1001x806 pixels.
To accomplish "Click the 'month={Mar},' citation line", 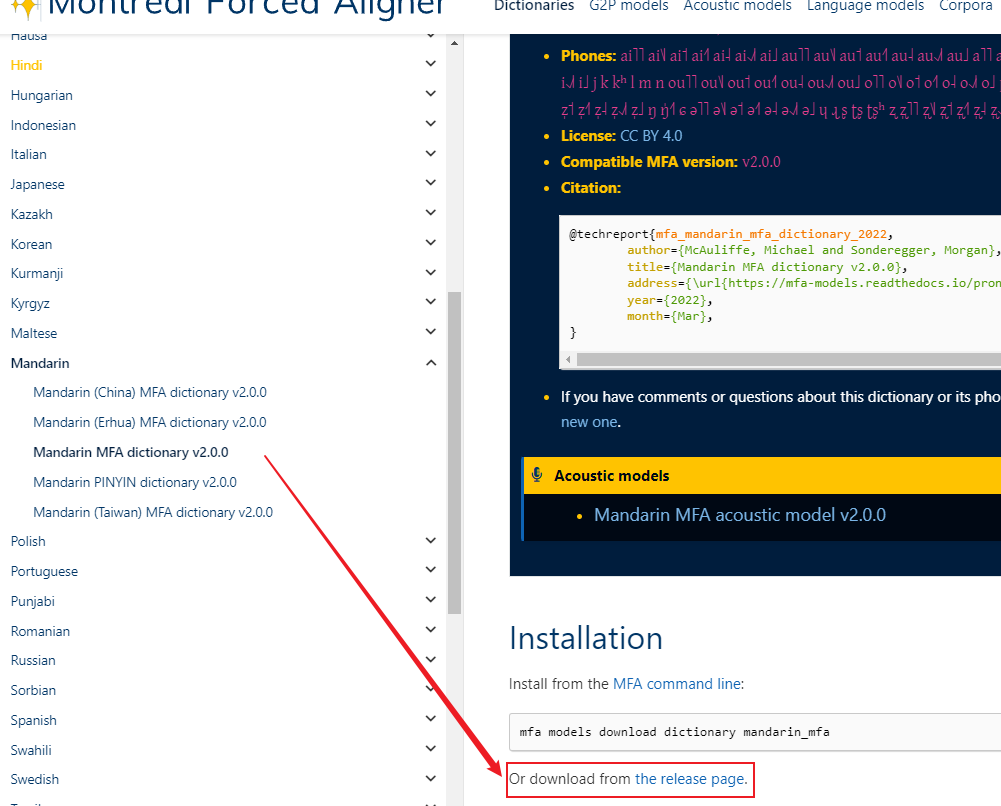I will coord(670,317).
